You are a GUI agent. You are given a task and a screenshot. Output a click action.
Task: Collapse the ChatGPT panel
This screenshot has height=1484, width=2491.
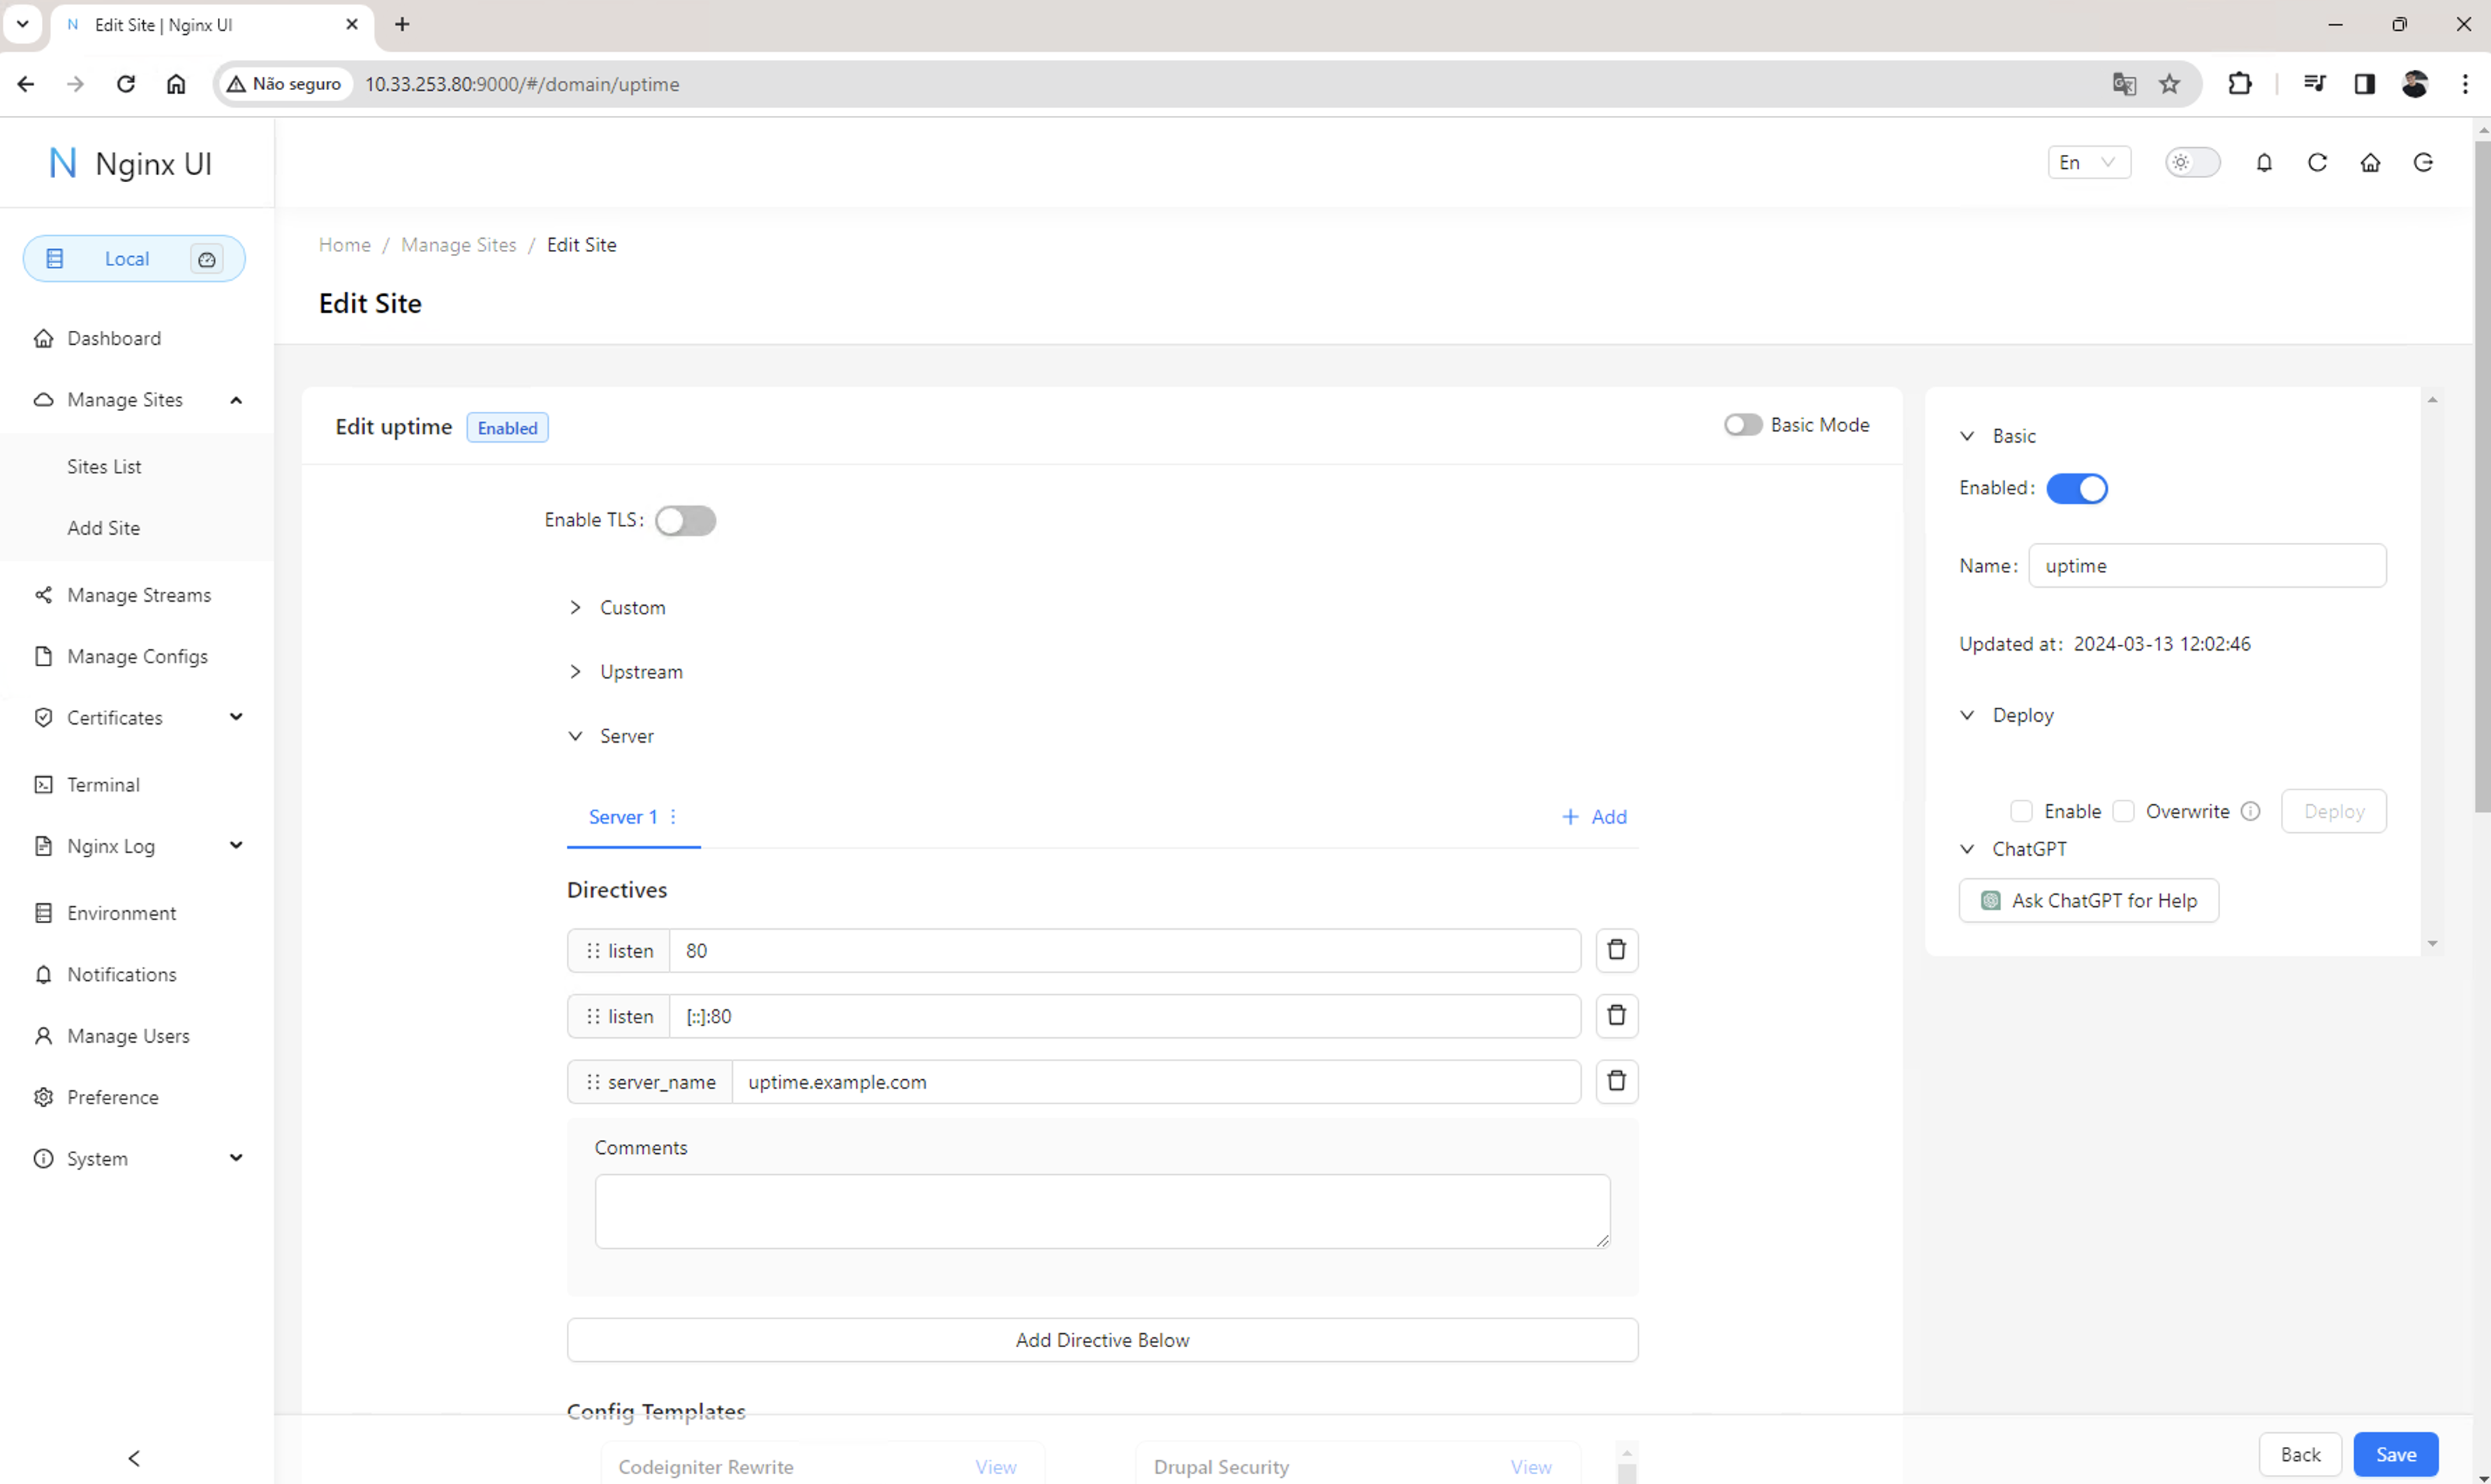coord(2012,849)
